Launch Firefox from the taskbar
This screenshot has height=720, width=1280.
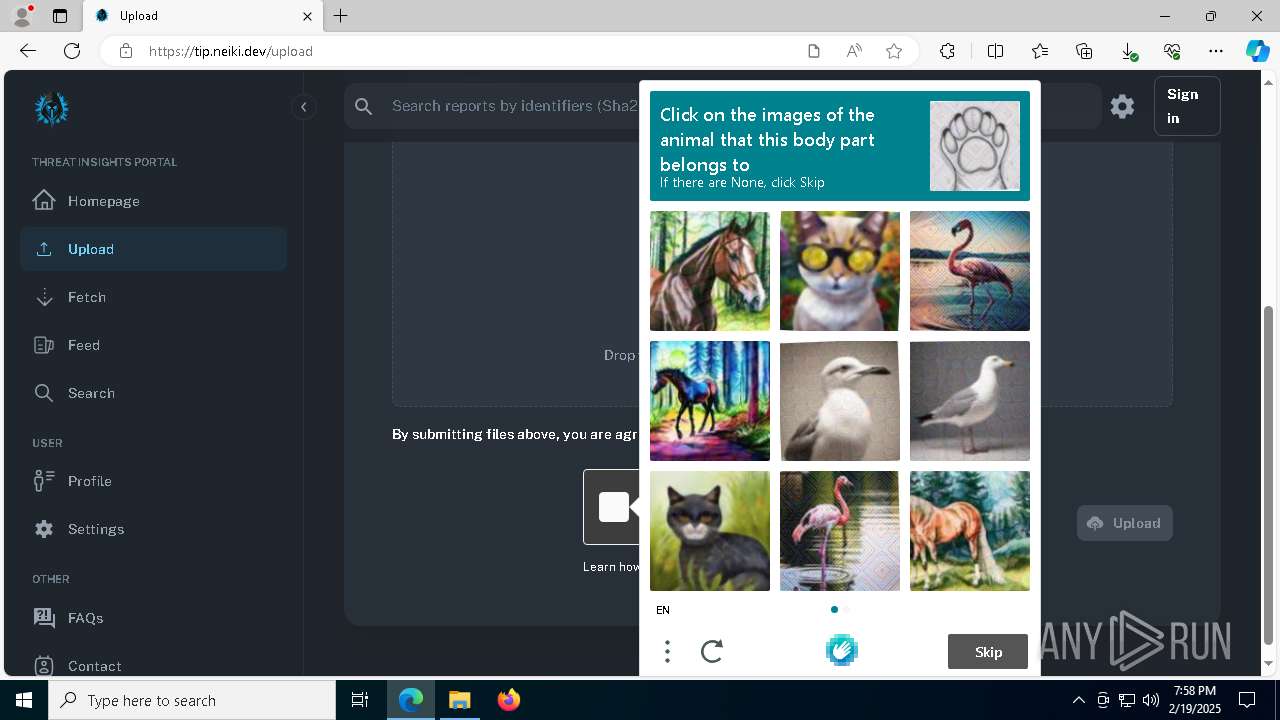tap(509, 700)
